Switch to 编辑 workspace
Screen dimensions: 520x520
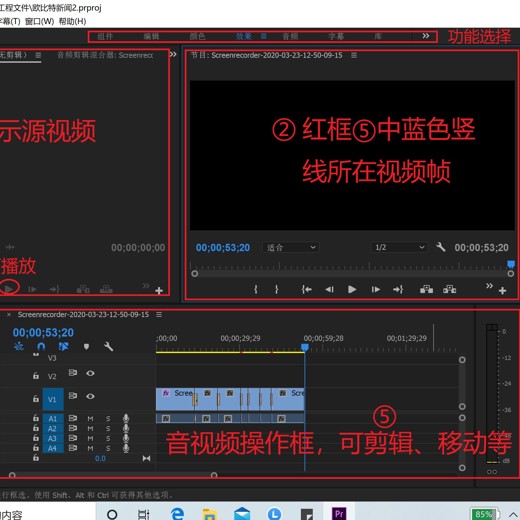coord(151,36)
